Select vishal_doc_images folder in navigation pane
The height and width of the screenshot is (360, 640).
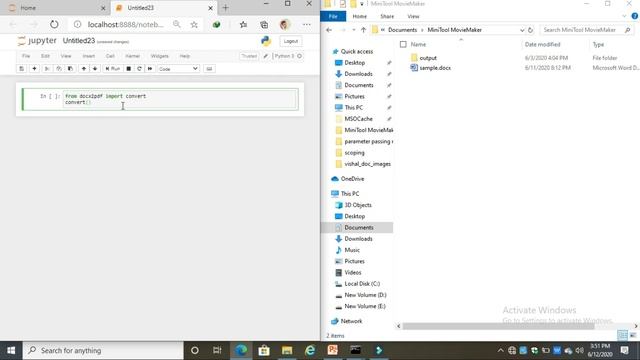(367, 164)
